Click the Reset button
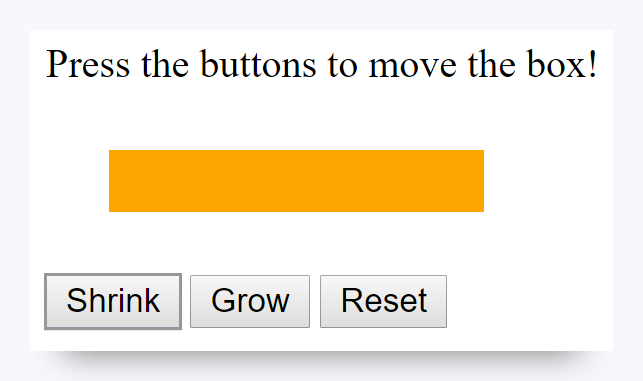Viewport: 643px width, 381px height. [x=383, y=301]
